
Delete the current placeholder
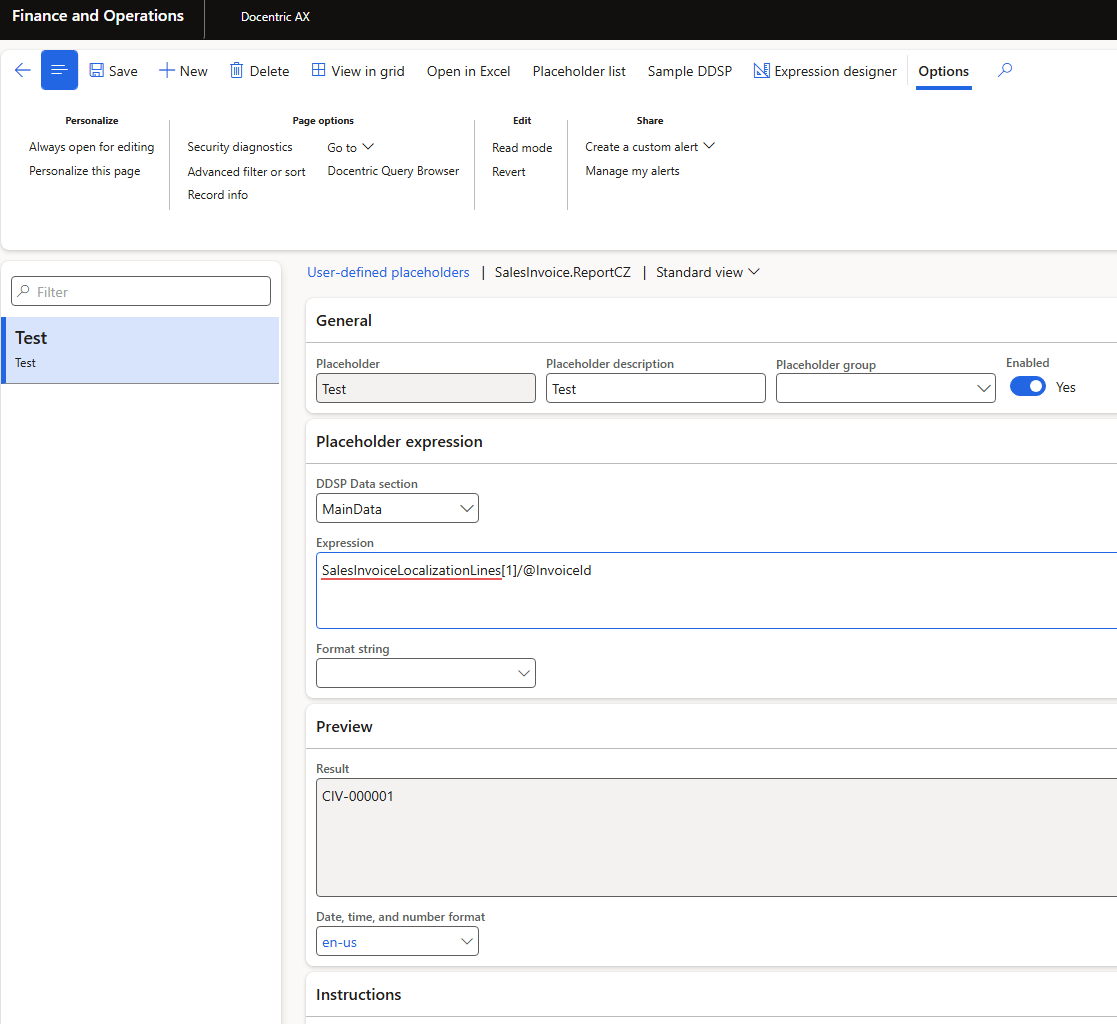[259, 71]
